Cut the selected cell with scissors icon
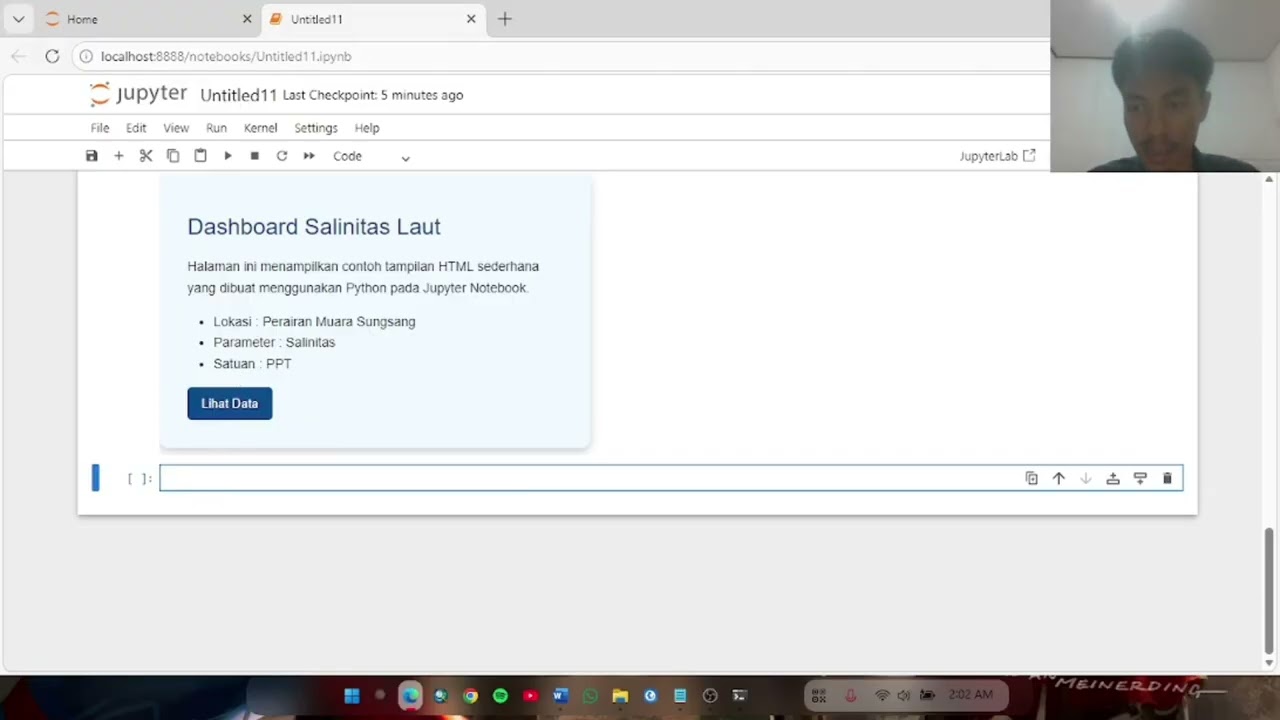The width and height of the screenshot is (1280, 720). click(x=146, y=156)
